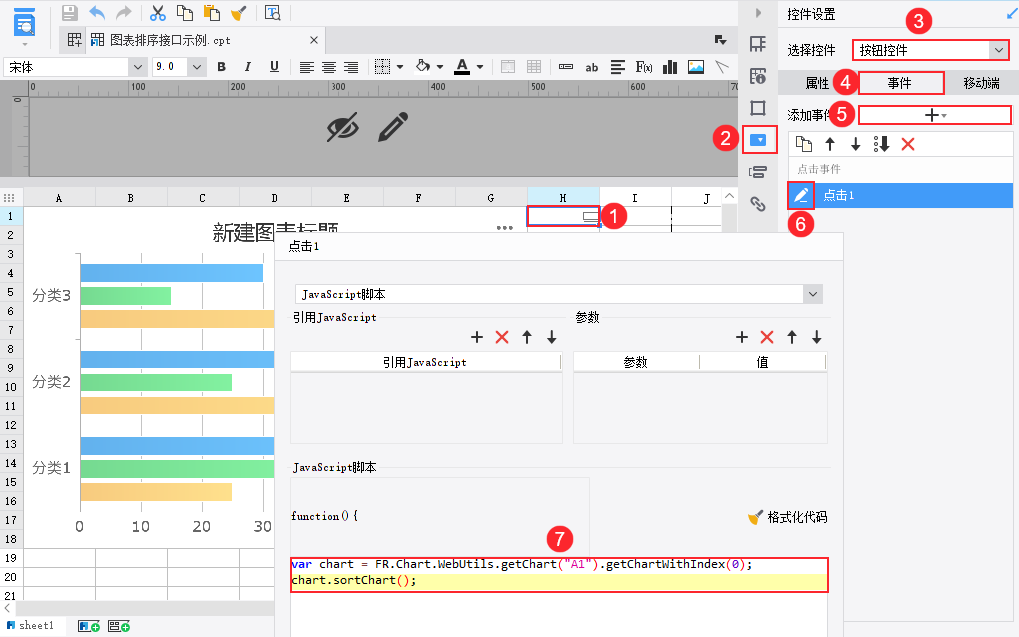Center align text
This screenshot has height=637, width=1019.
329,67
